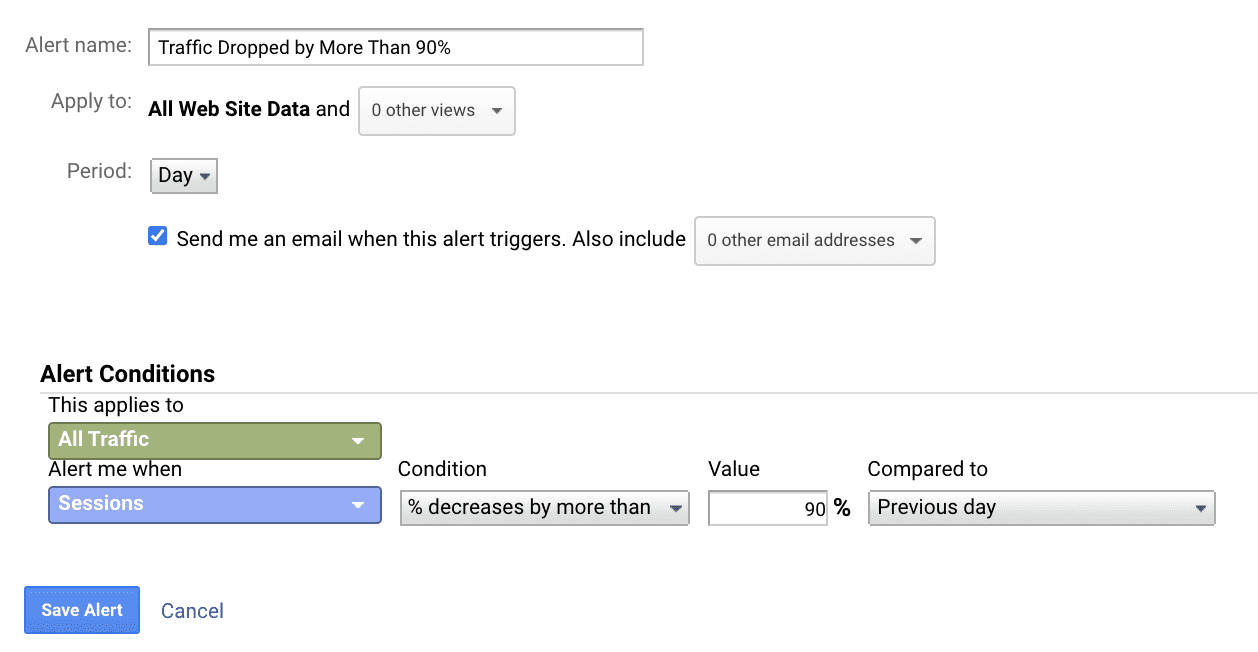Image resolution: width=1258 pixels, height=652 pixels.
Task: Click the small arrow next to 'Day'
Action: 205,177
